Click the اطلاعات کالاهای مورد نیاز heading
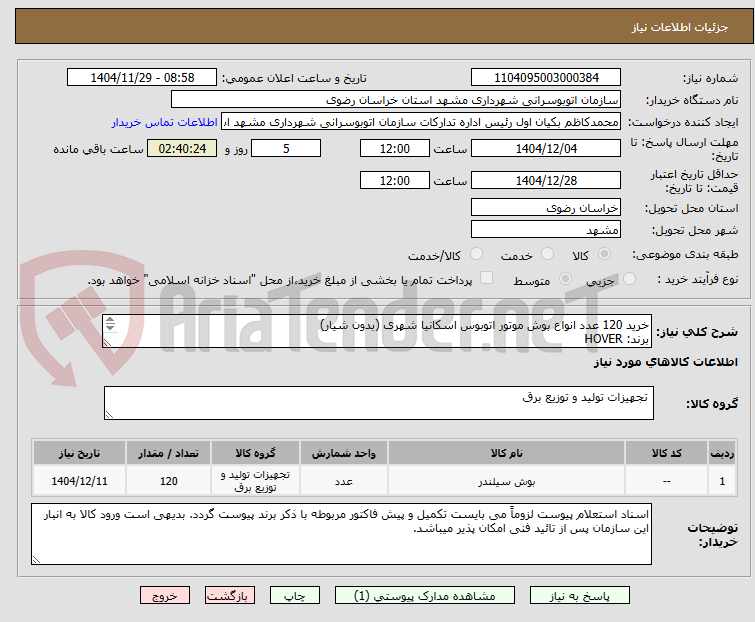The height and width of the screenshot is (622, 755). [x=665, y=362]
